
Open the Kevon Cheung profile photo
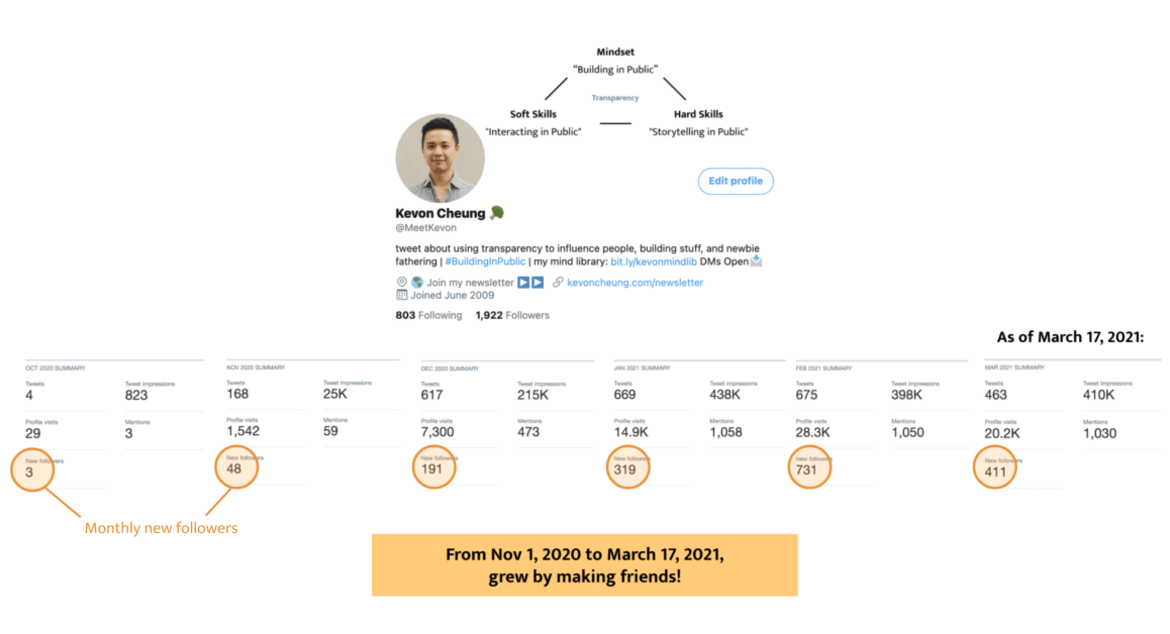pos(440,158)
